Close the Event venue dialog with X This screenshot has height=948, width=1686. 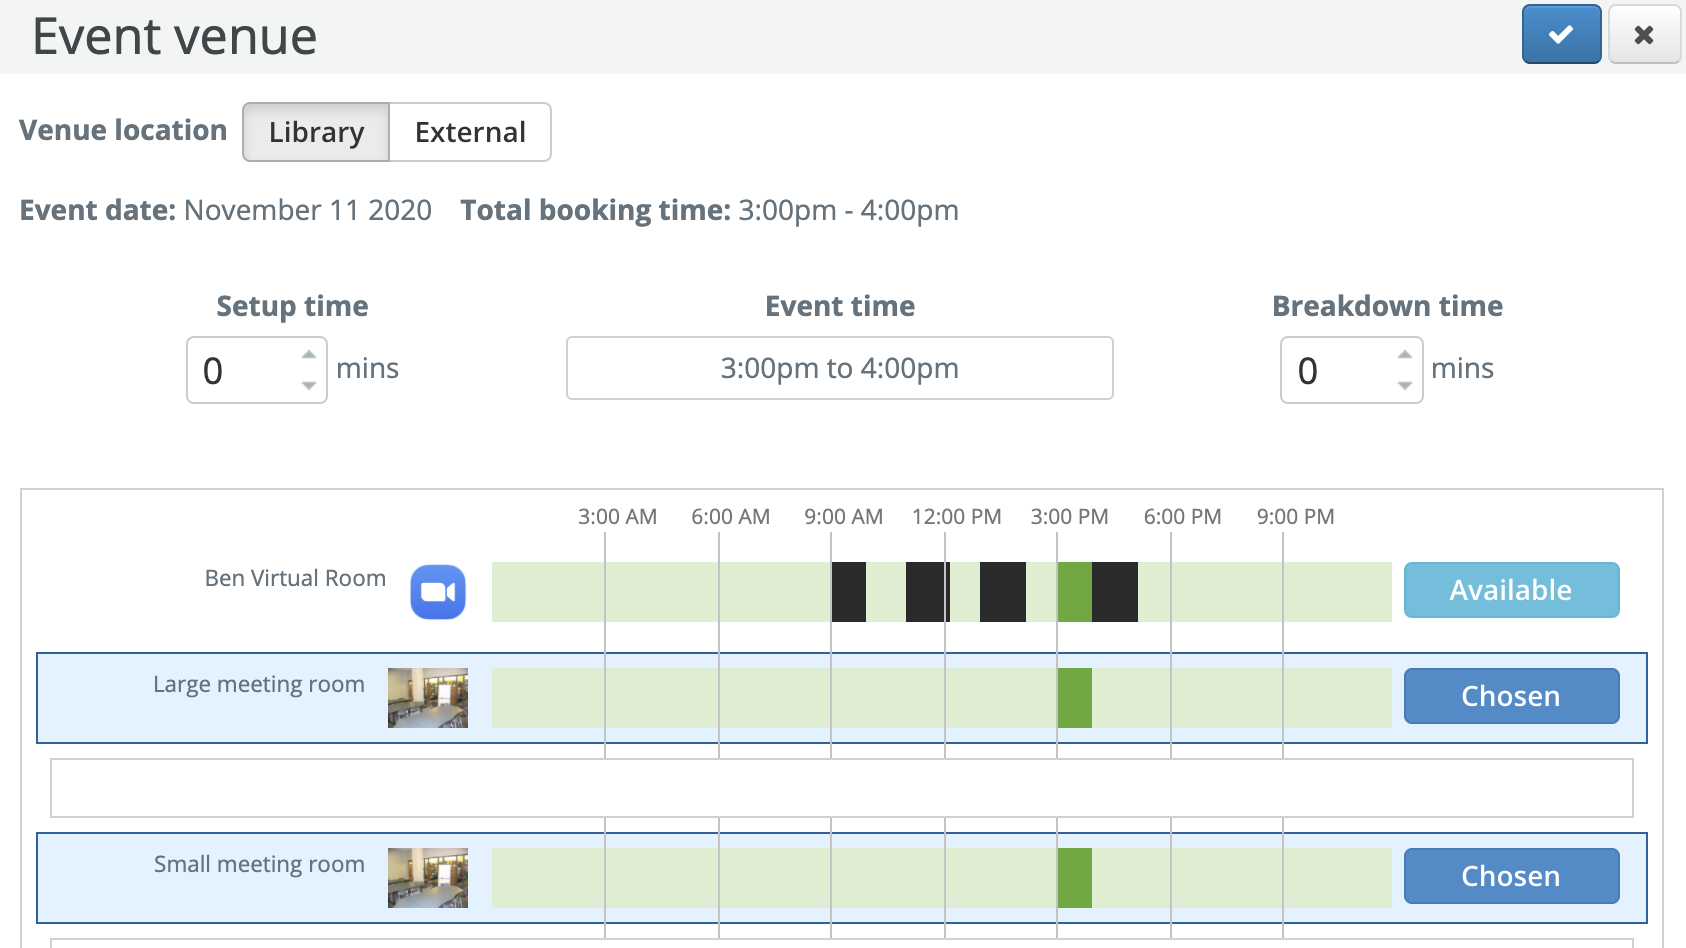click(x=1643, y=35)
